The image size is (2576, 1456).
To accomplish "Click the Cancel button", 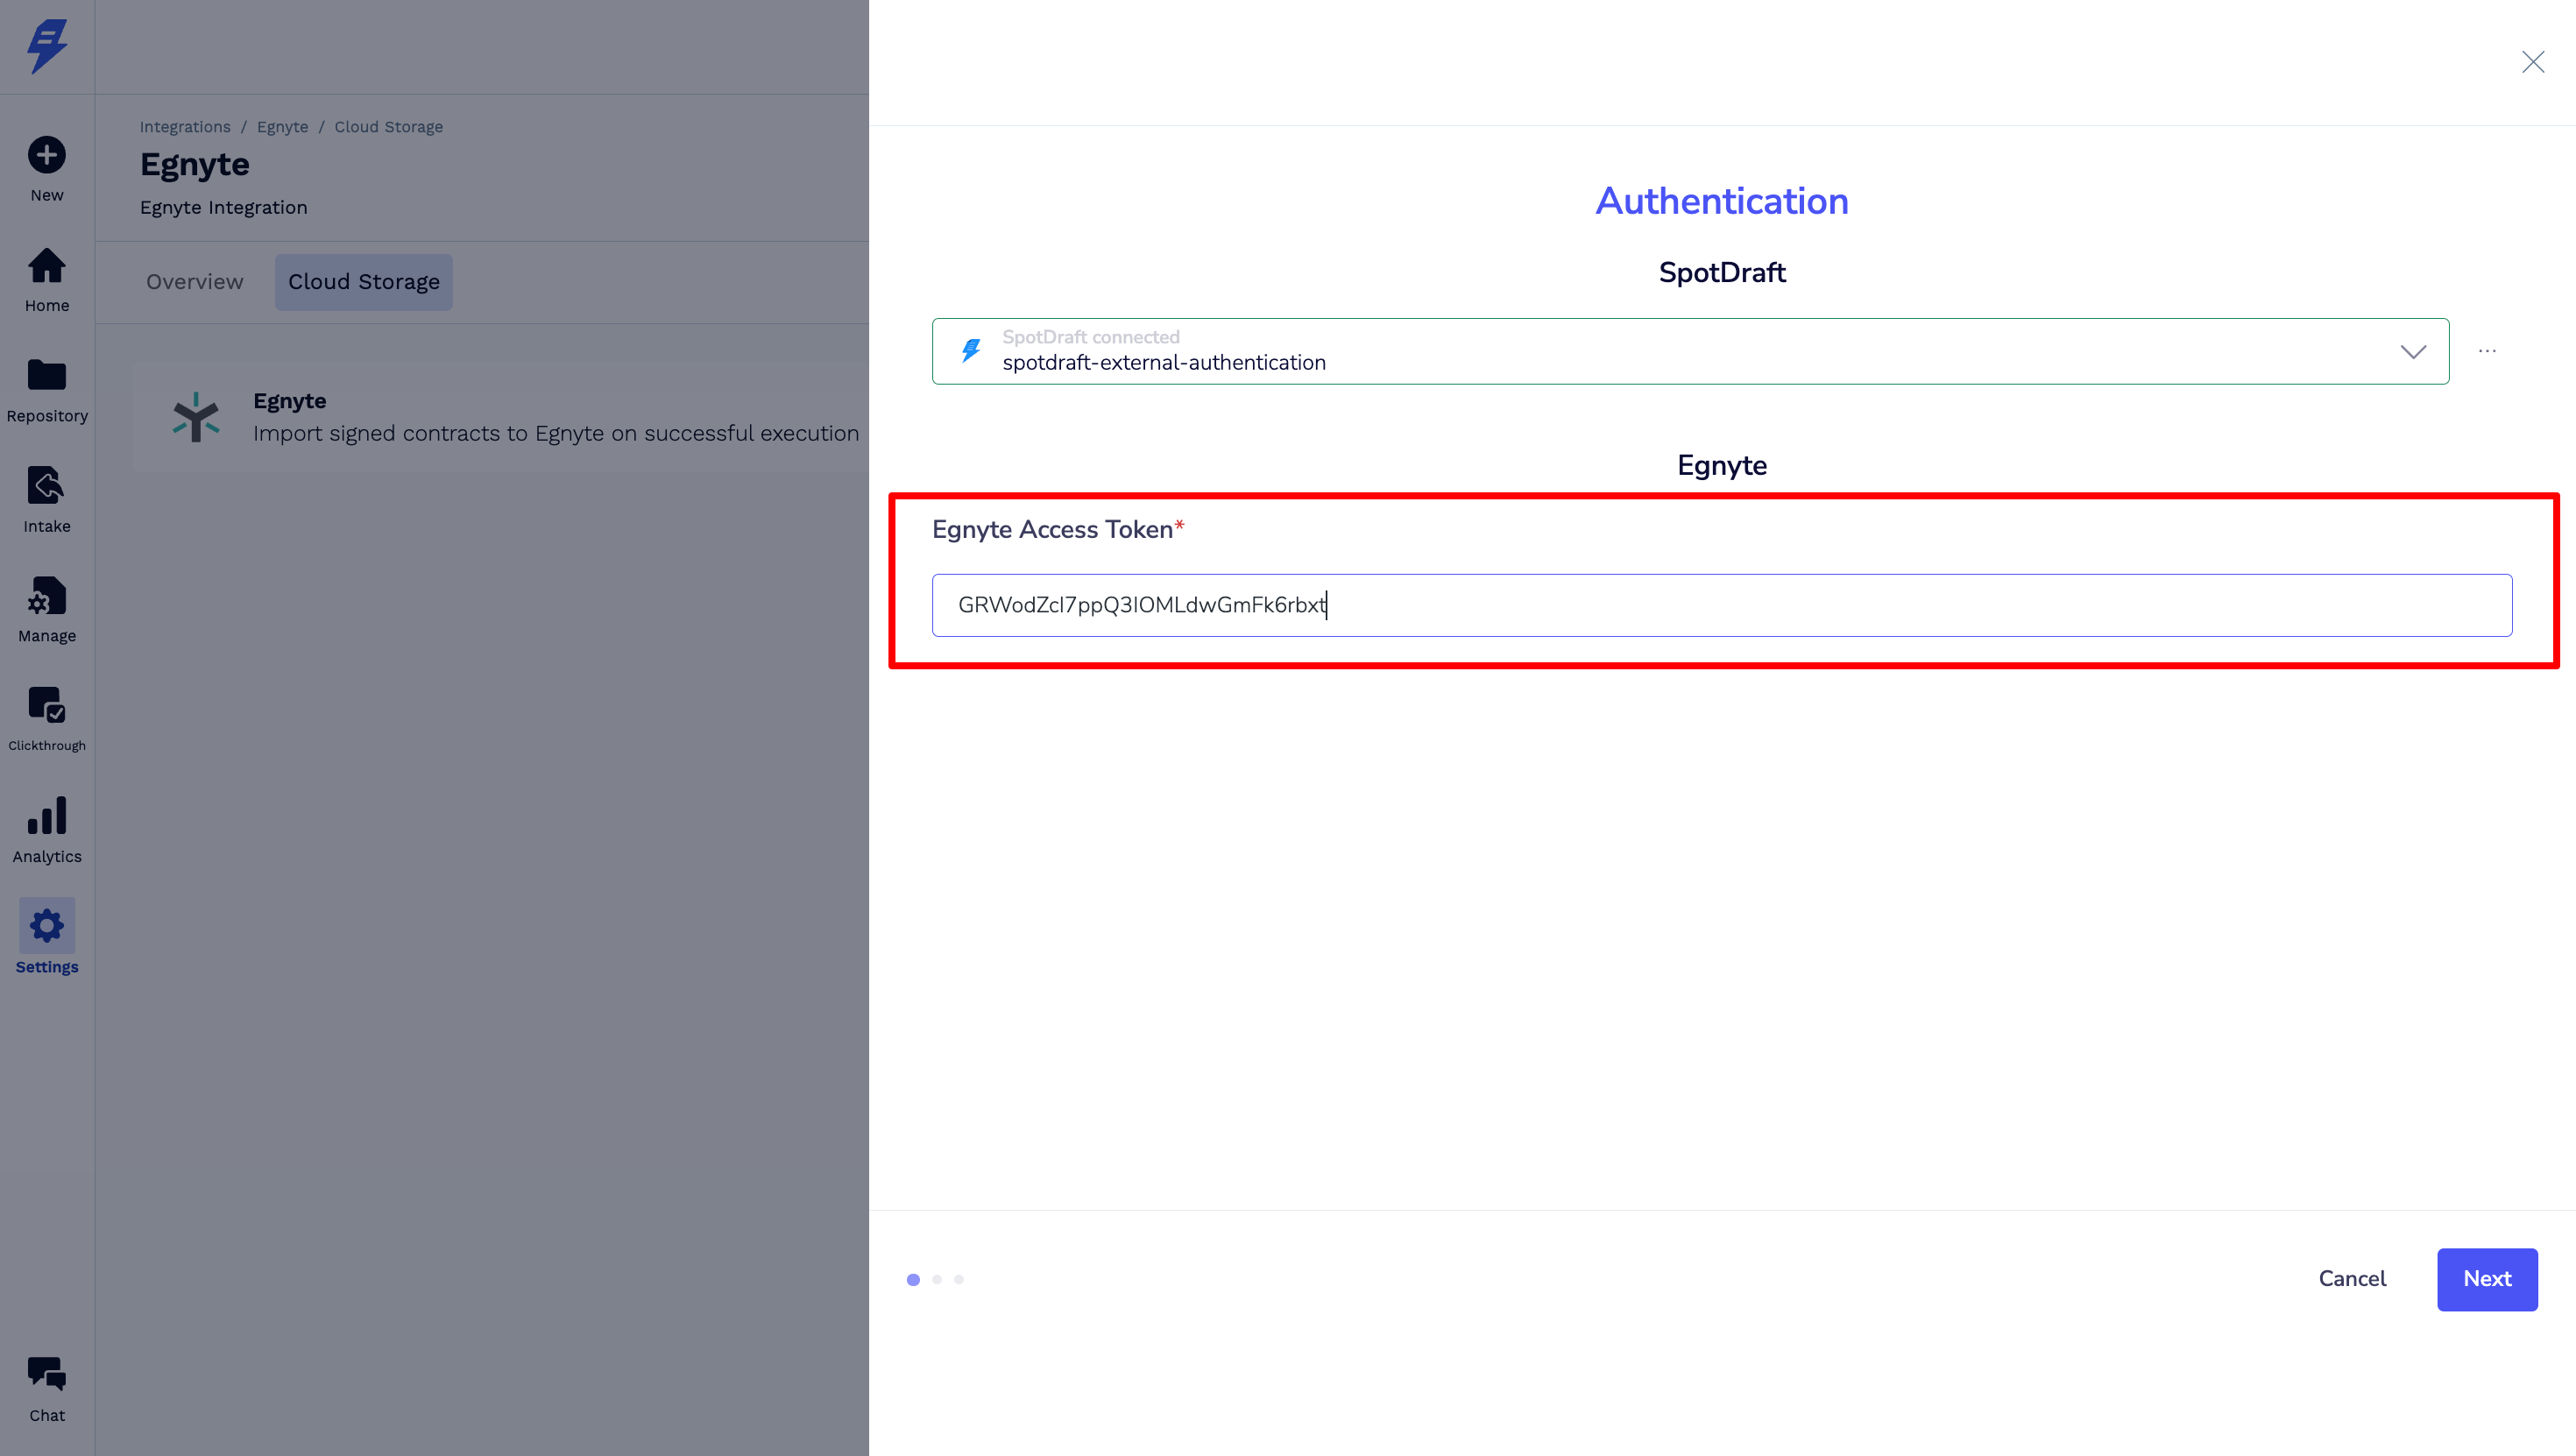I will (2352, 1279).
